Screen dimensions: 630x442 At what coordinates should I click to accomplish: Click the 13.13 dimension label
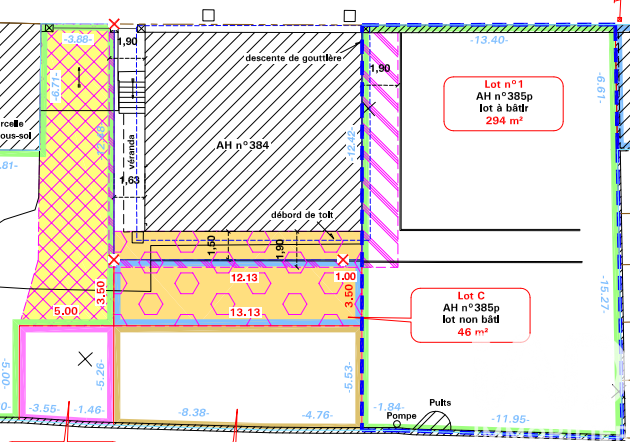point(245,312)
